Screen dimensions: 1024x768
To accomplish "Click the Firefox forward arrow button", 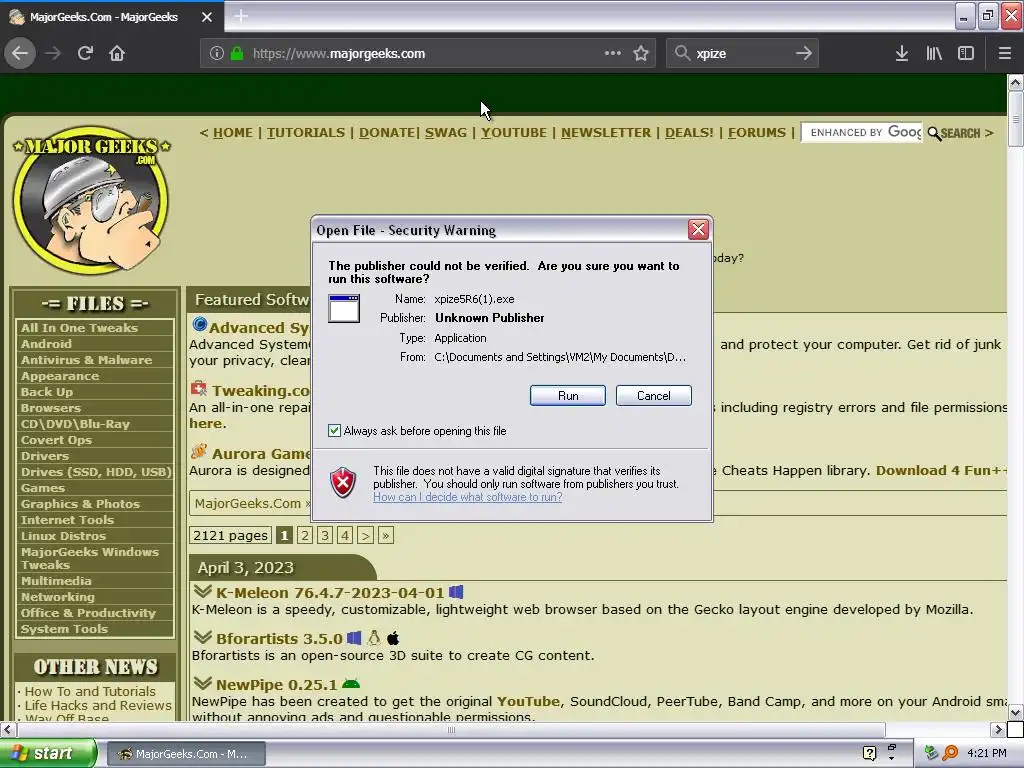I will 53,54.
